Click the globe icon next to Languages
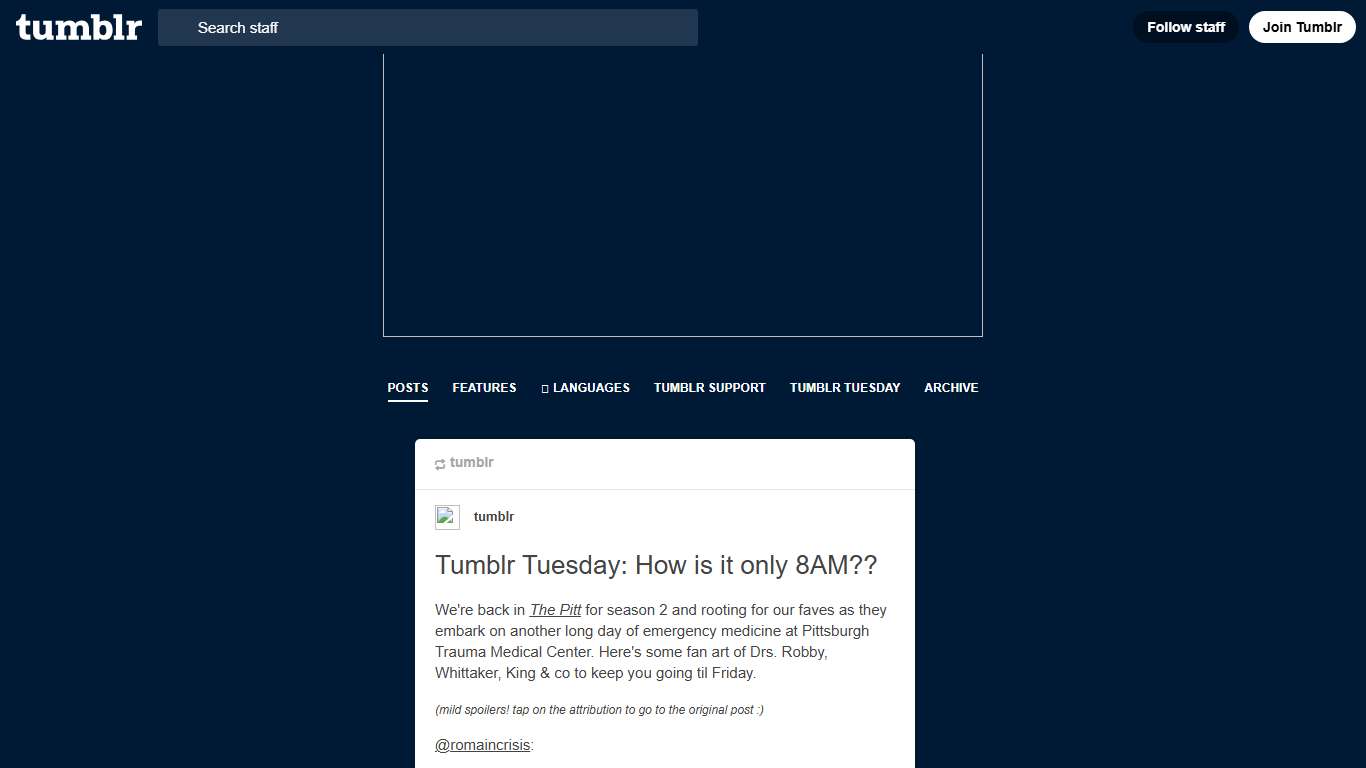 point(545,388)
